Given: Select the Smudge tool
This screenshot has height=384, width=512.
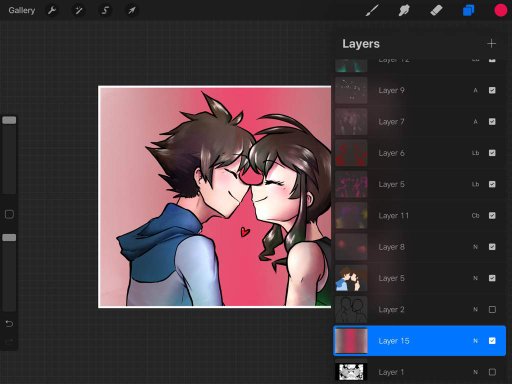Looking at the screenshot, I should click(x=404, y=10).
